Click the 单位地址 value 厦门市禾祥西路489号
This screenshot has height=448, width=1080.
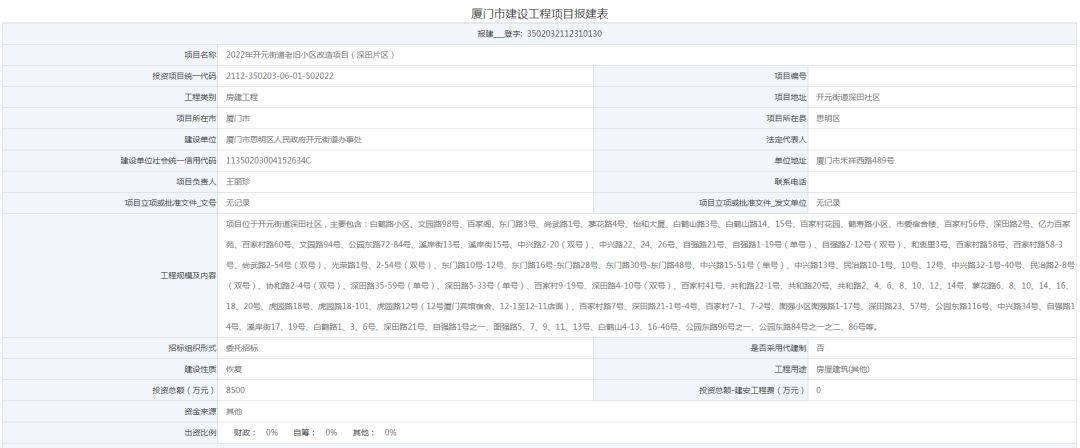click(855, 160)
